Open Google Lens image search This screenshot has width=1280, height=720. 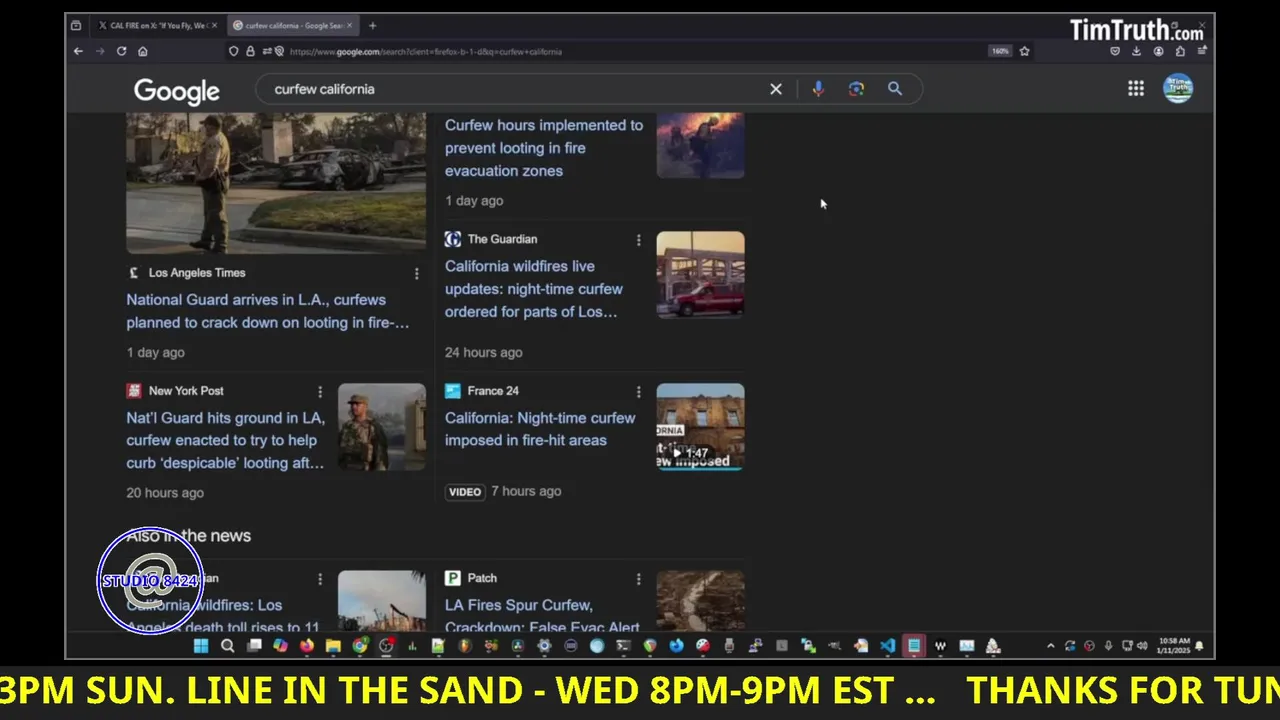point(856,89)
